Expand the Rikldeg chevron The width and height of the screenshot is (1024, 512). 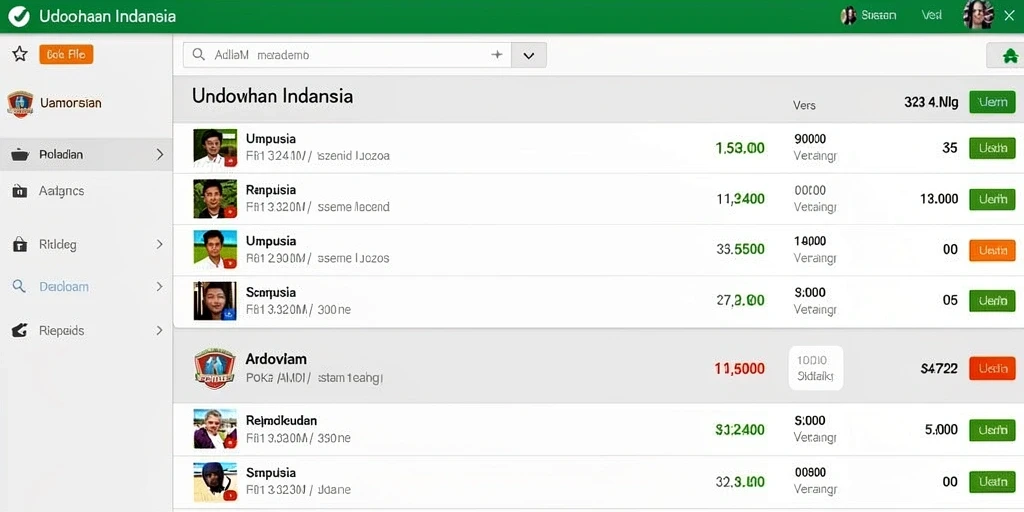tap(159, 244)
